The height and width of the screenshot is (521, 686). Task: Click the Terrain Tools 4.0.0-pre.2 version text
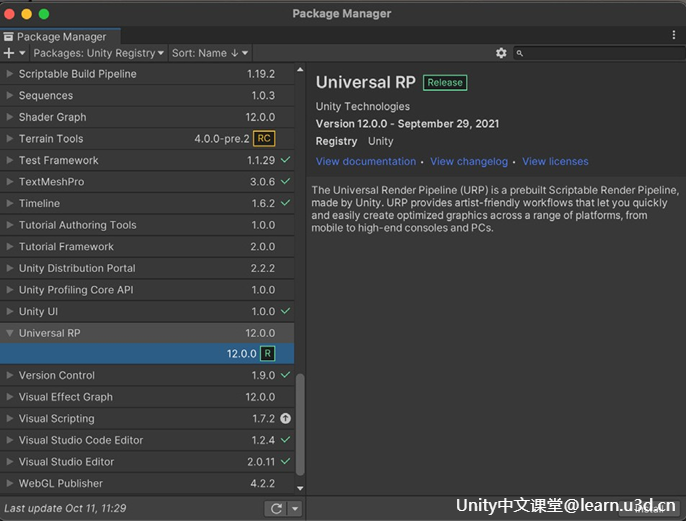[222, 139]
